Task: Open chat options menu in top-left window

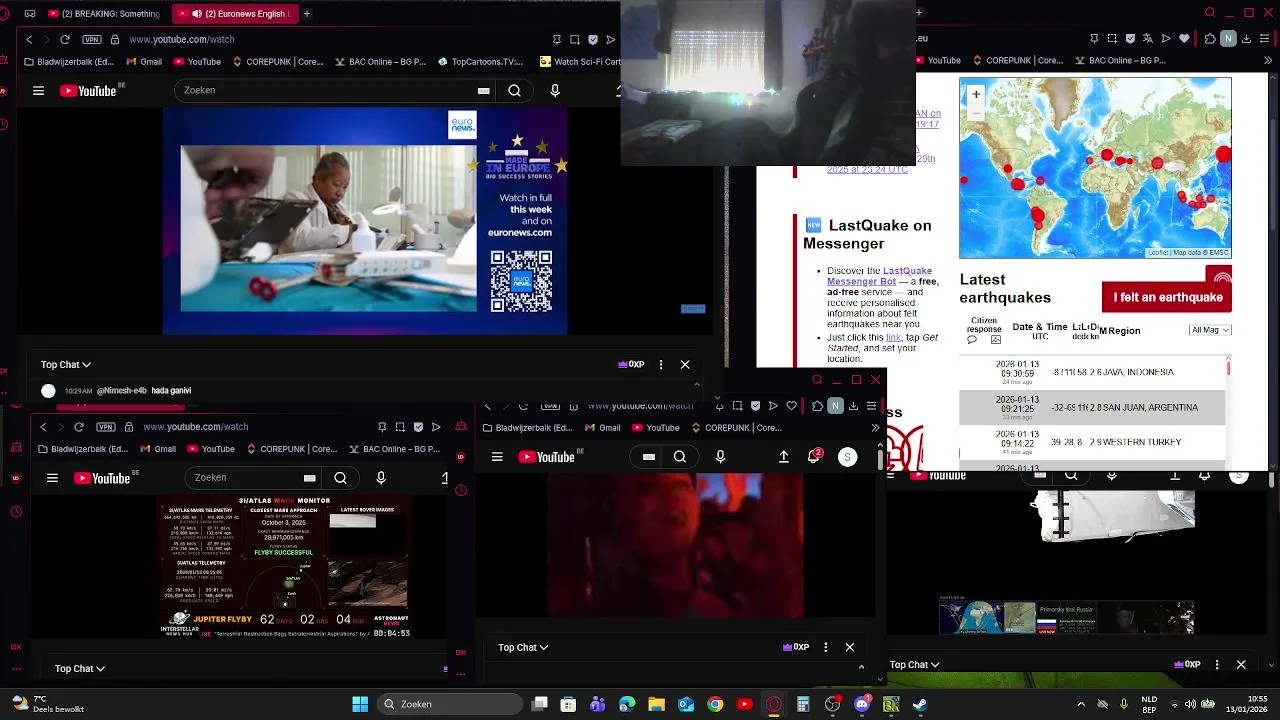Action: [x=661, y=365]
